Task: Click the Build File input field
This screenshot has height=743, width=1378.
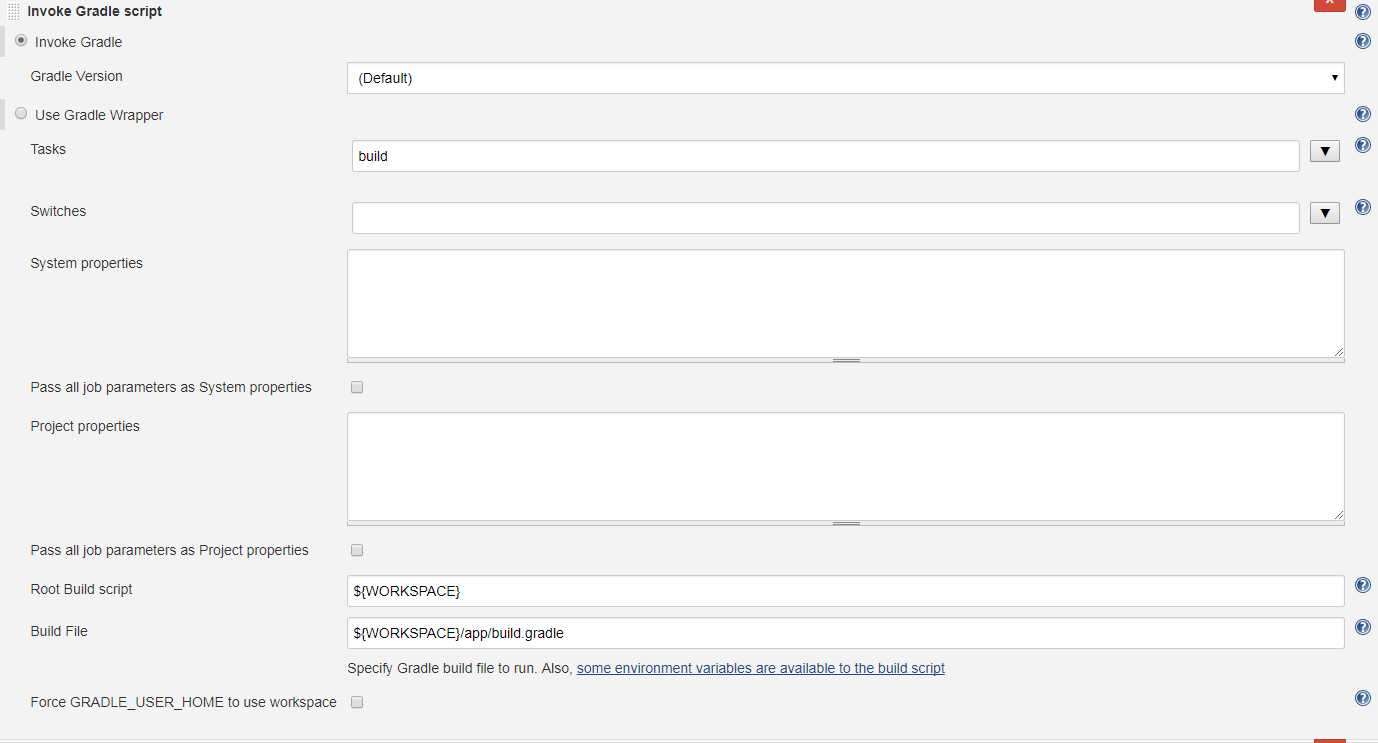Action: click(845, 633)
